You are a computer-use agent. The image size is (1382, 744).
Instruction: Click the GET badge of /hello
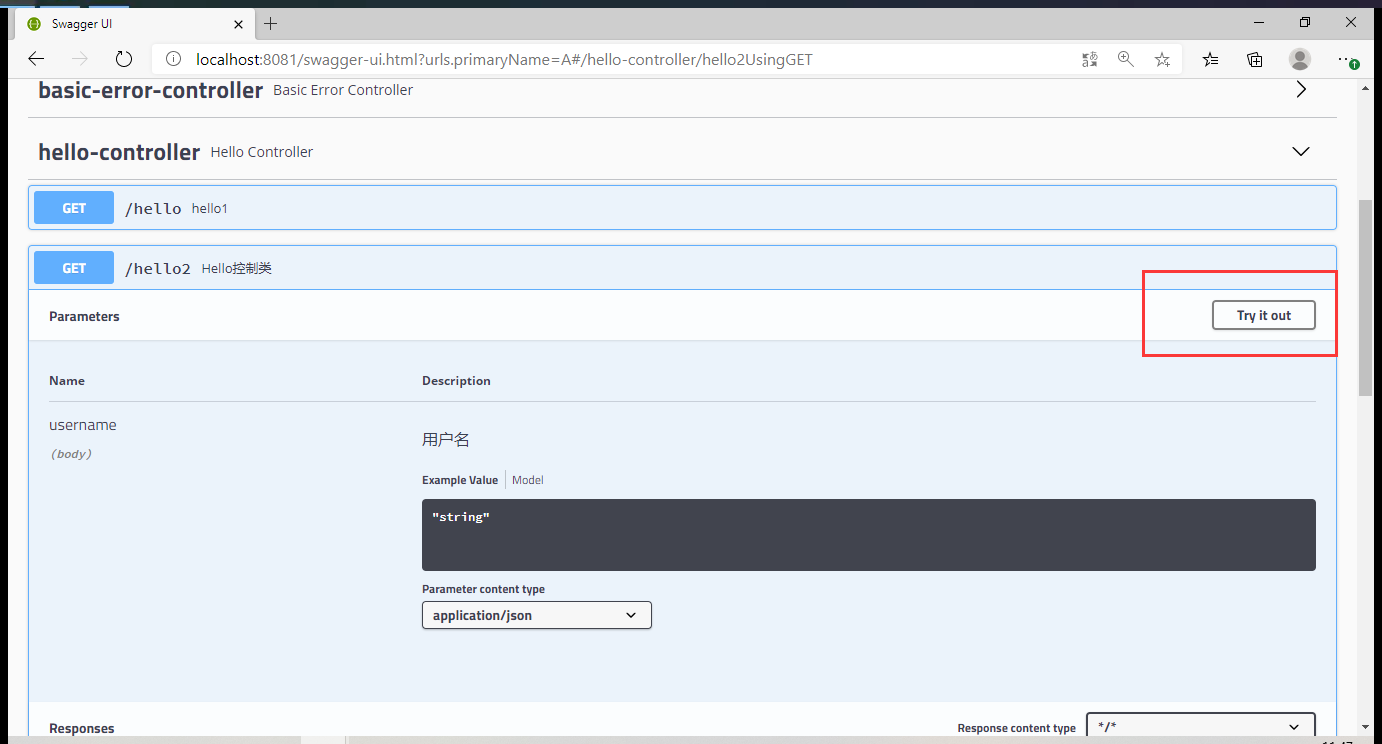click(x=74, y=208)
